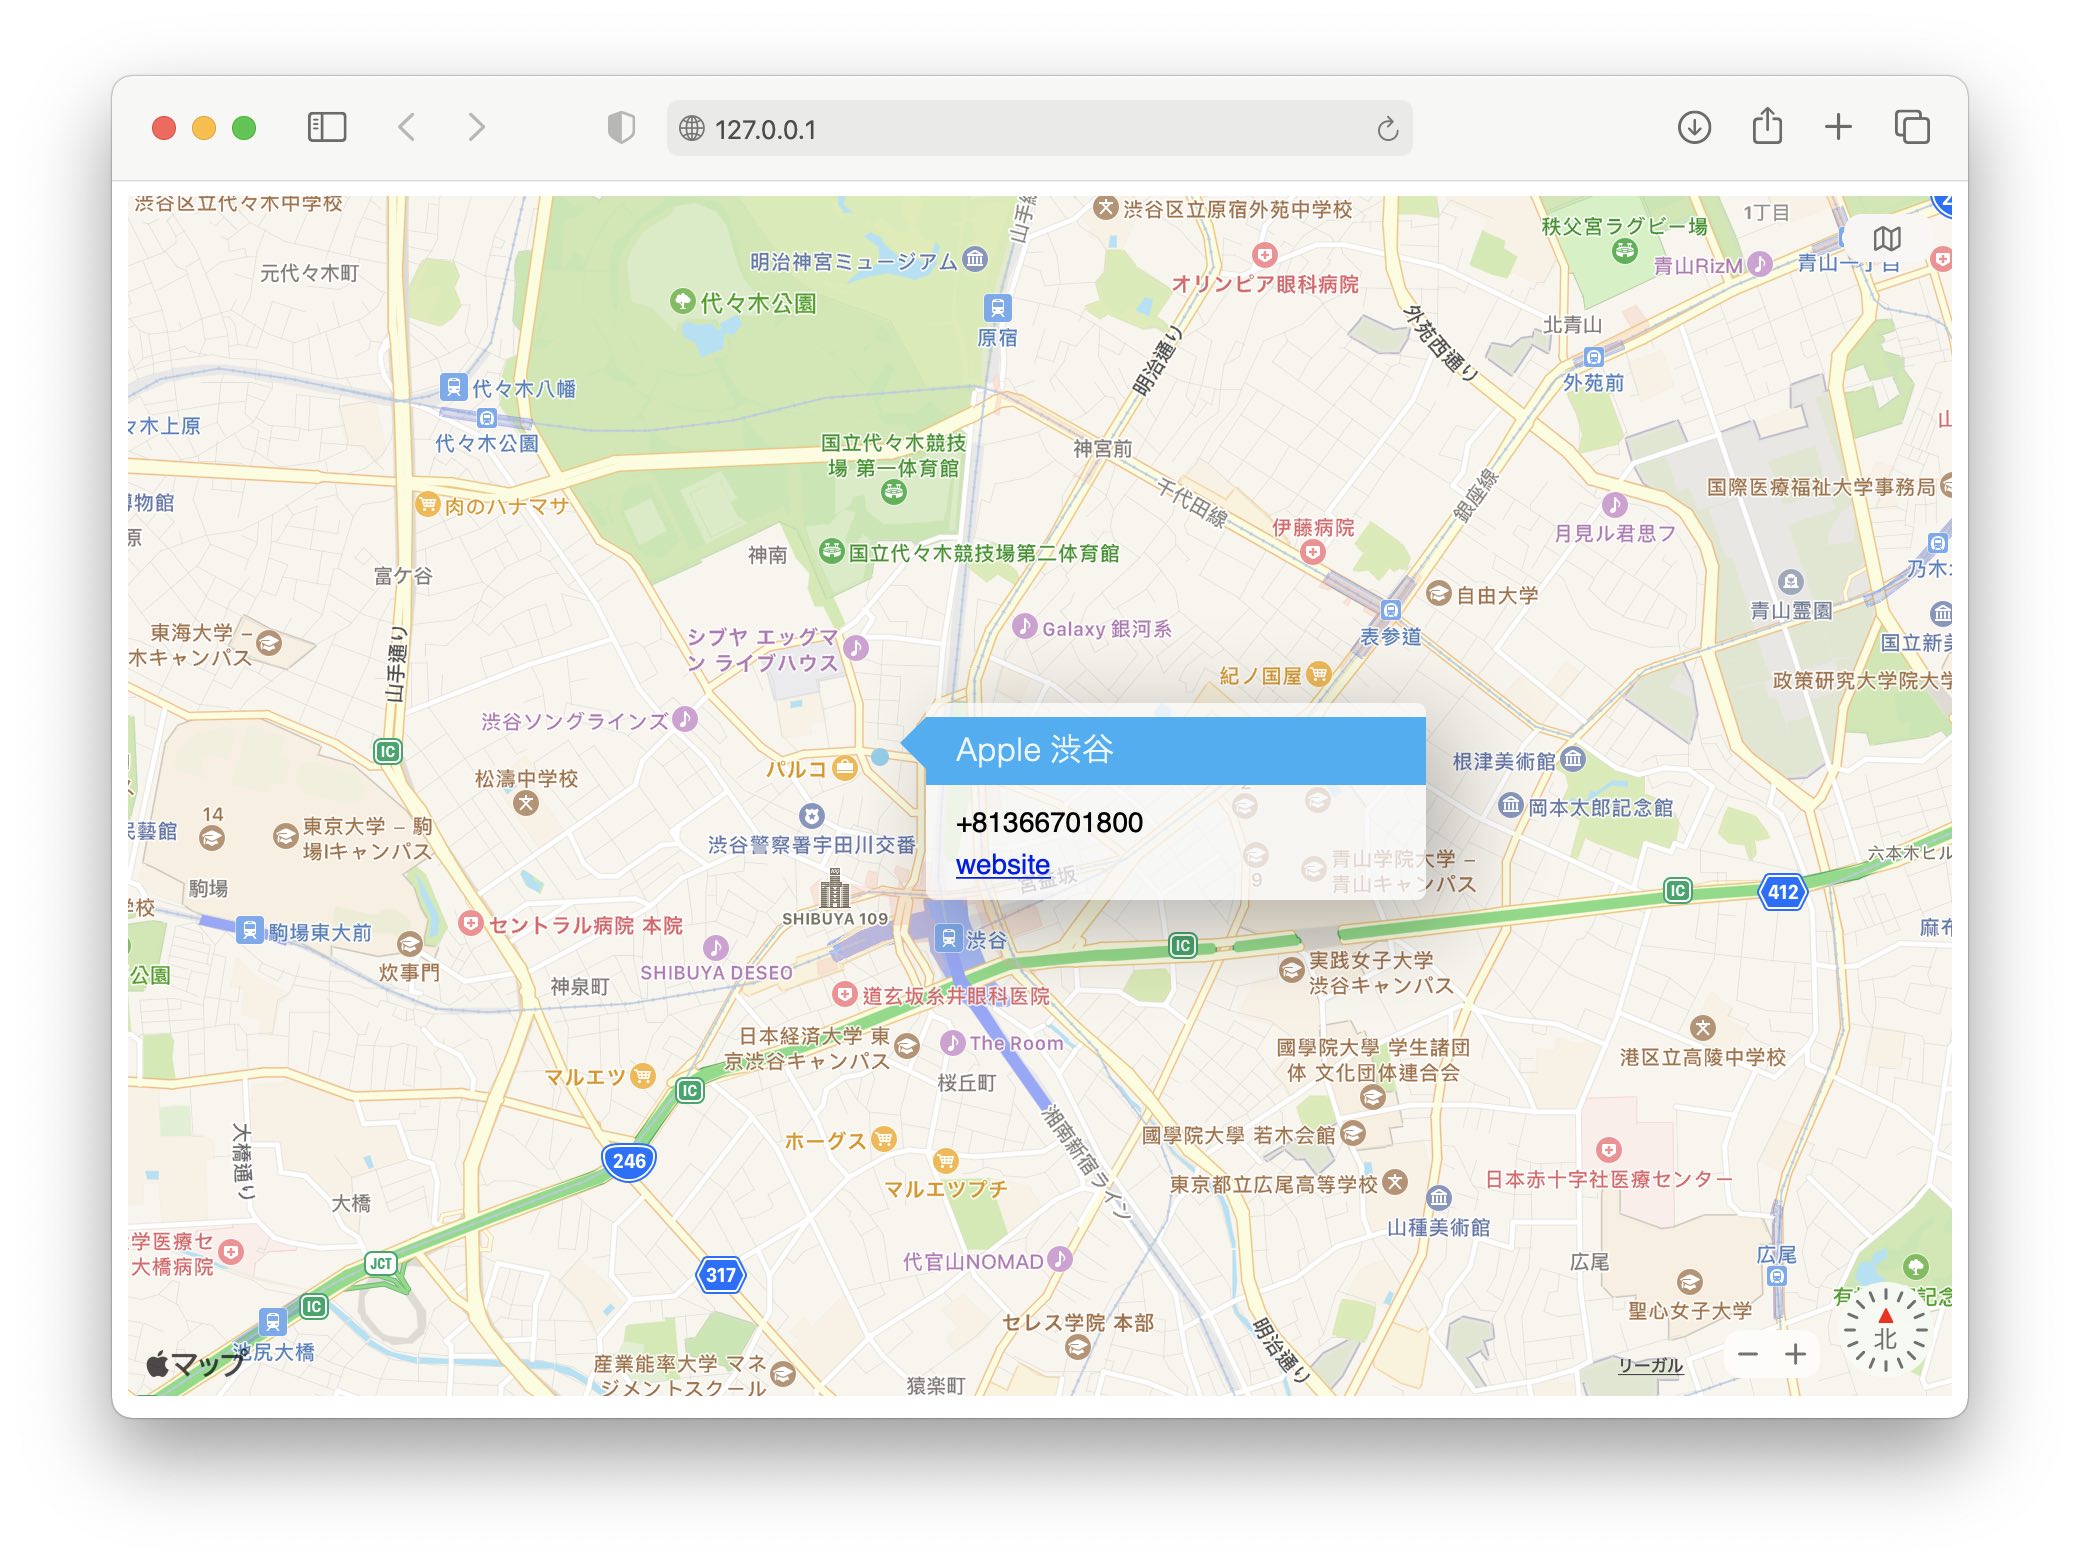Open the Apple 渋谷 website link
The image size is (2080, 1566).
pos(1003,864)
